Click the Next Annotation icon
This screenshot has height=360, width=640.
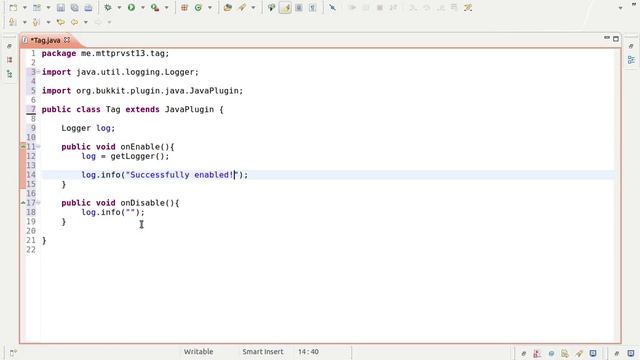point(13,22)
